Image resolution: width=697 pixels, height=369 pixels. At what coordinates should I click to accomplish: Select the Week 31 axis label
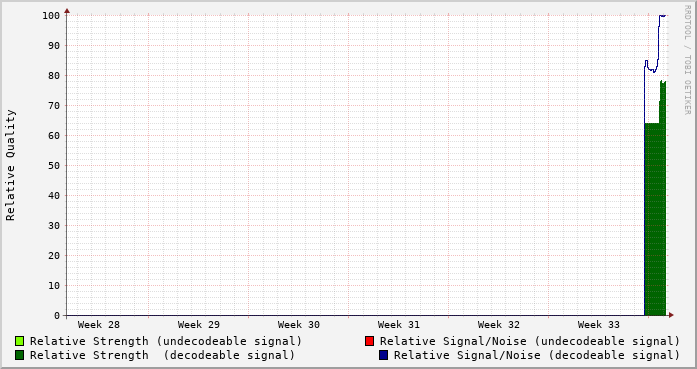[x=399, y=325]
